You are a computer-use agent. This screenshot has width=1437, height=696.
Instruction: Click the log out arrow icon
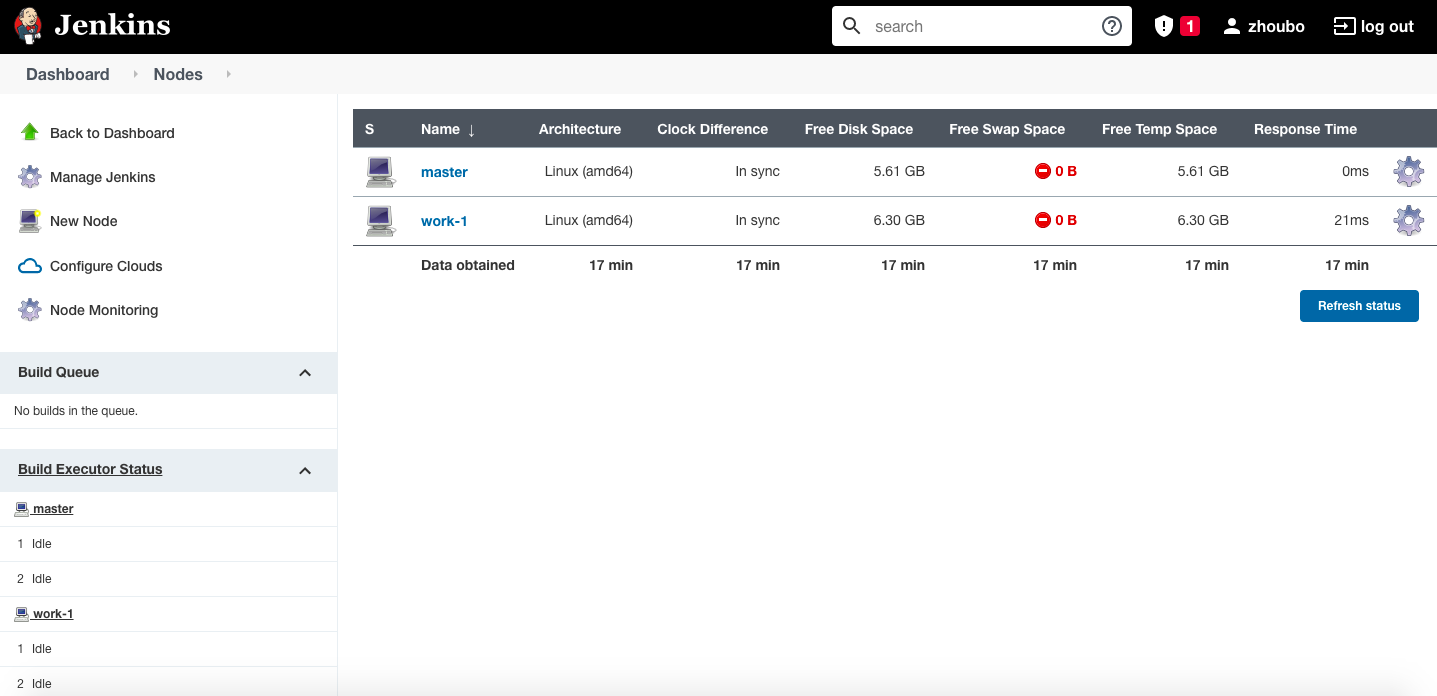[1344, 26]
